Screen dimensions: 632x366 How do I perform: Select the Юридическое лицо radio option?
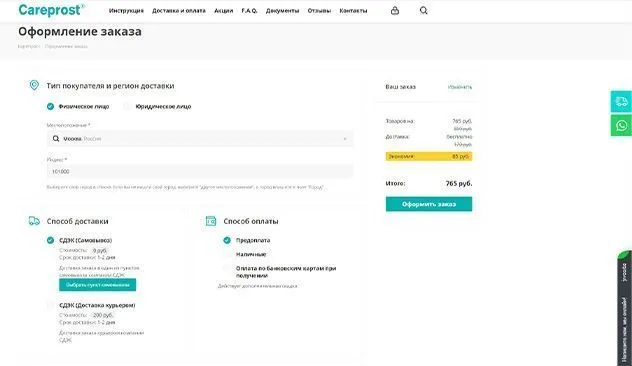tap(127, 106)
